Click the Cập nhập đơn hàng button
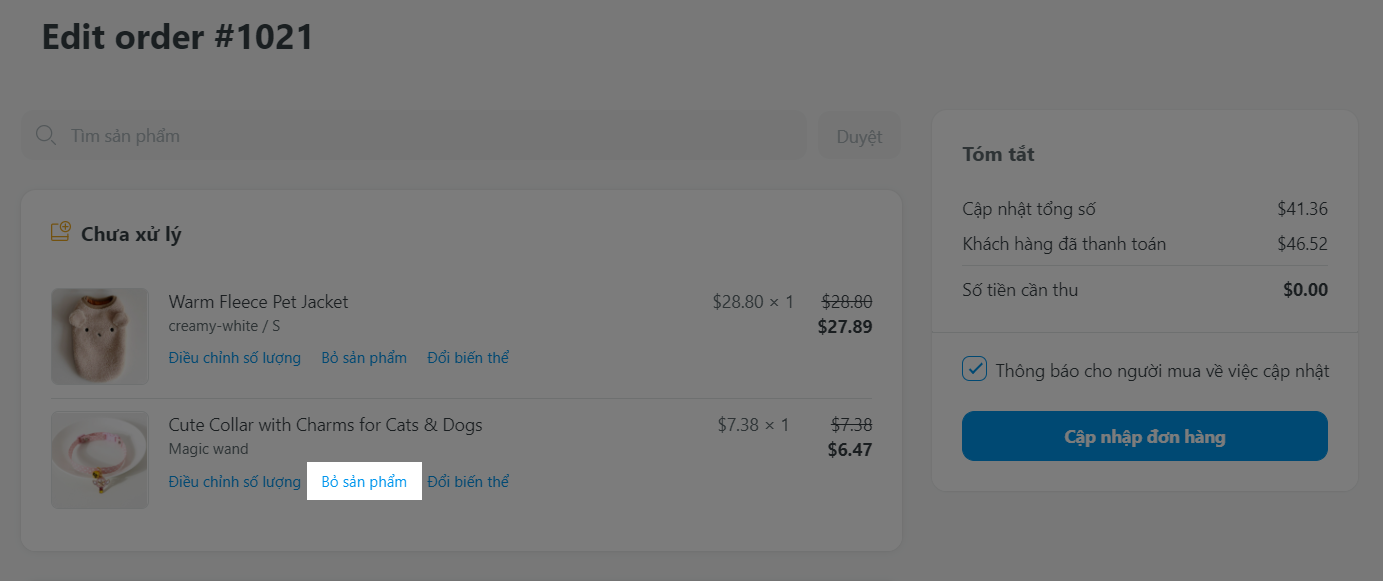The width and height of the screenshot is (1383, 581). click(1144, 436)
